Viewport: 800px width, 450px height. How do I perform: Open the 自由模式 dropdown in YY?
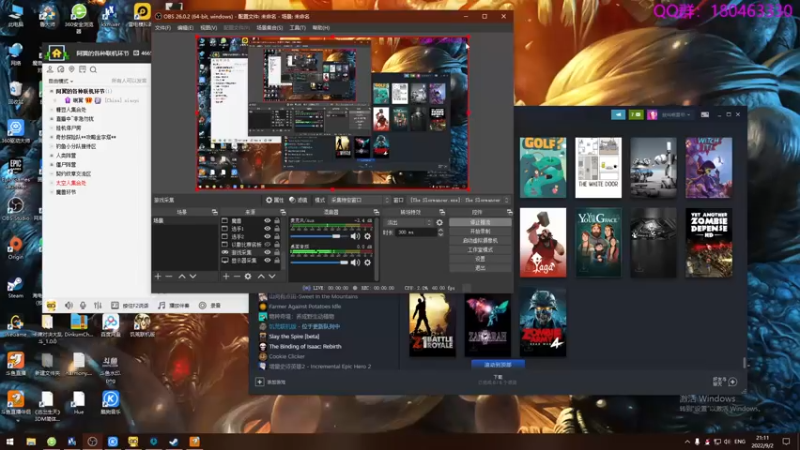[61, 81]
